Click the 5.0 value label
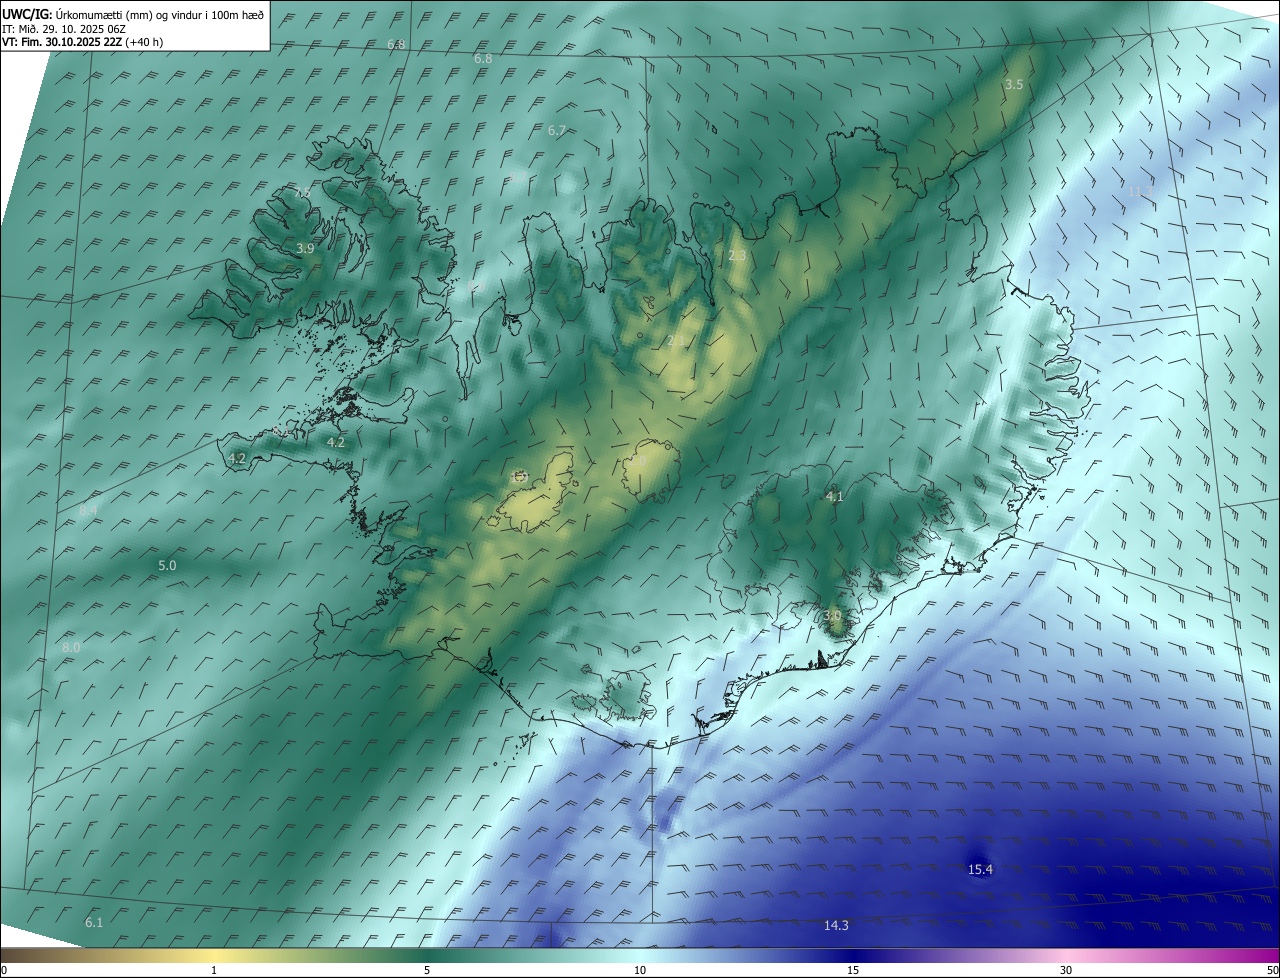Image resolution: width=1280 pixels, height=978 pixels. 167,566
